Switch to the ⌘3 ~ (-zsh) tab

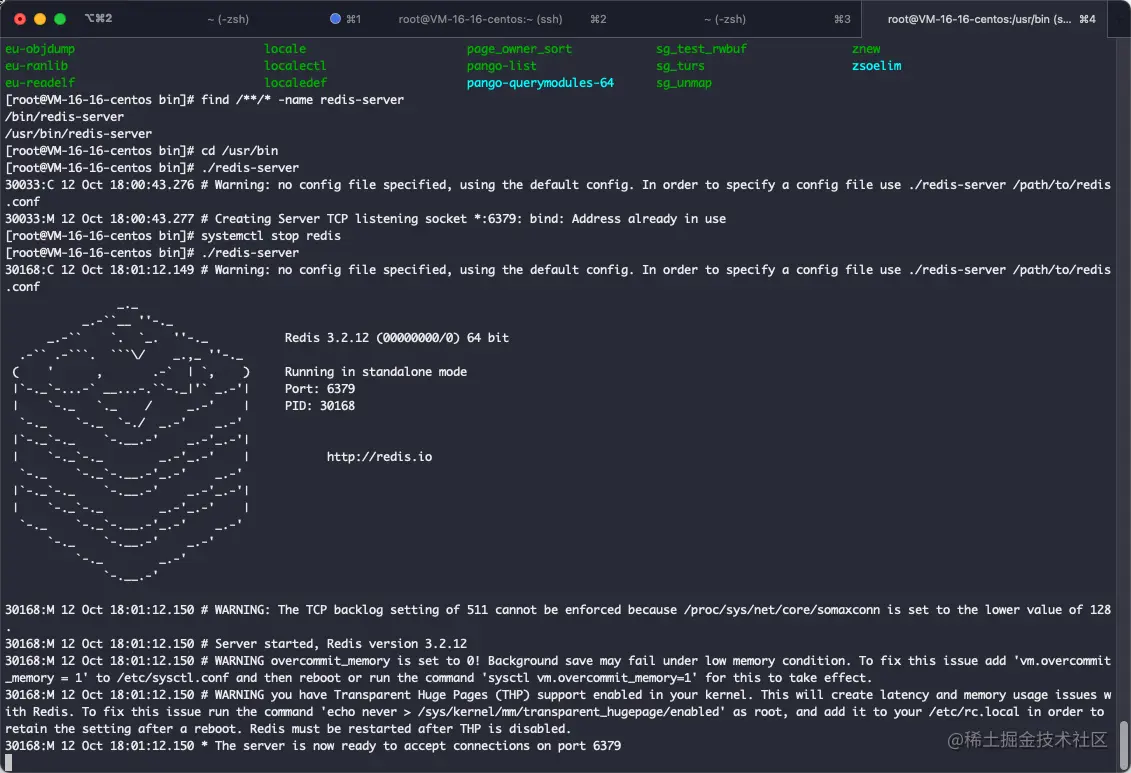click(x=725, y=19)
